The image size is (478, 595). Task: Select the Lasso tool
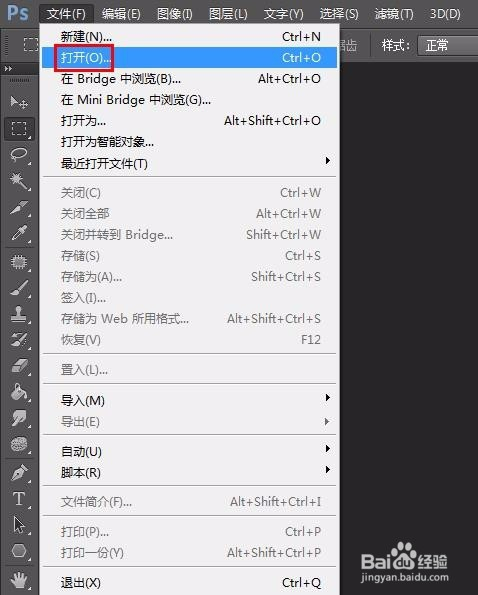click(x=19, y=155)
